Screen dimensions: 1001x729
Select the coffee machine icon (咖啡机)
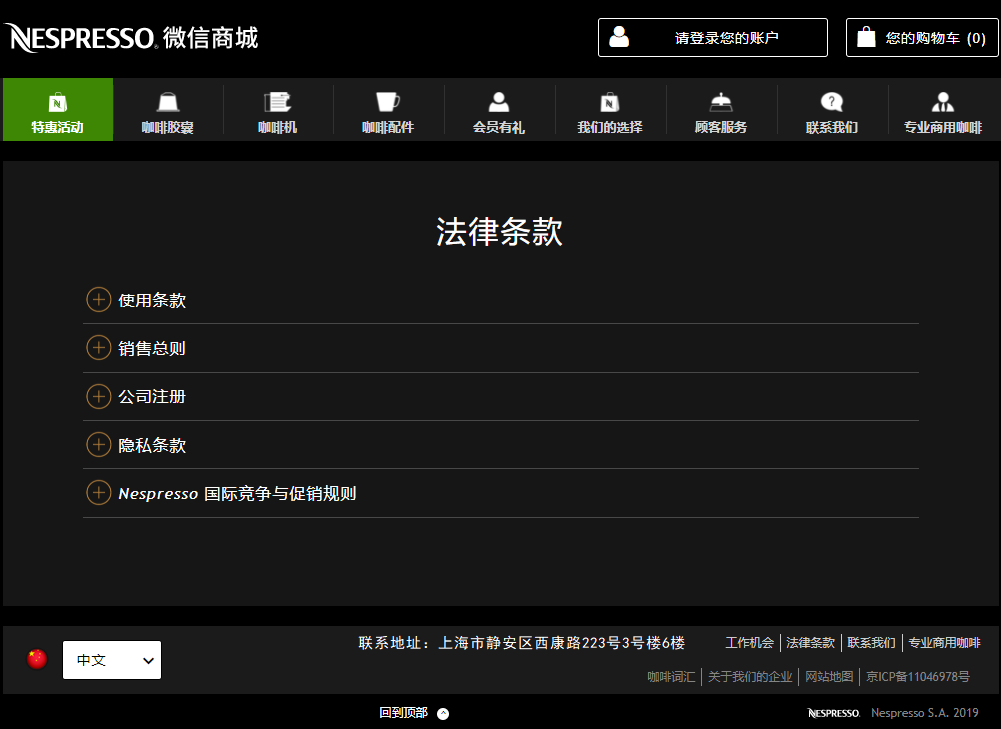pos(277,102)
